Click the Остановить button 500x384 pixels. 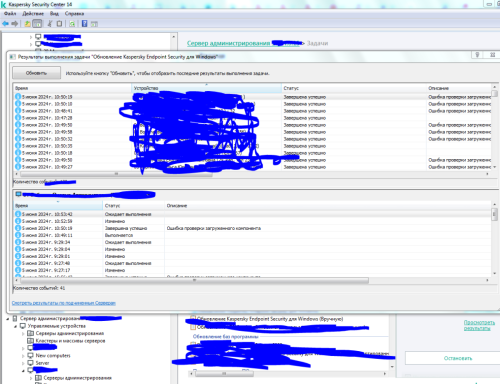[458, 358]
